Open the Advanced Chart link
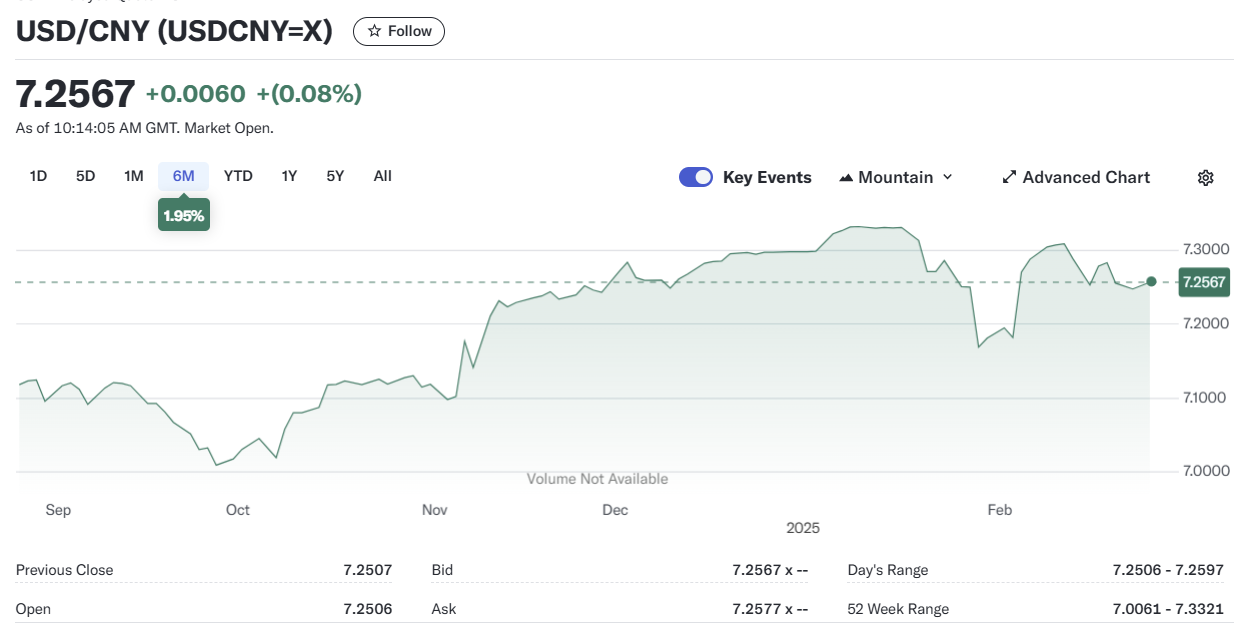 [x=1085, y=177]
